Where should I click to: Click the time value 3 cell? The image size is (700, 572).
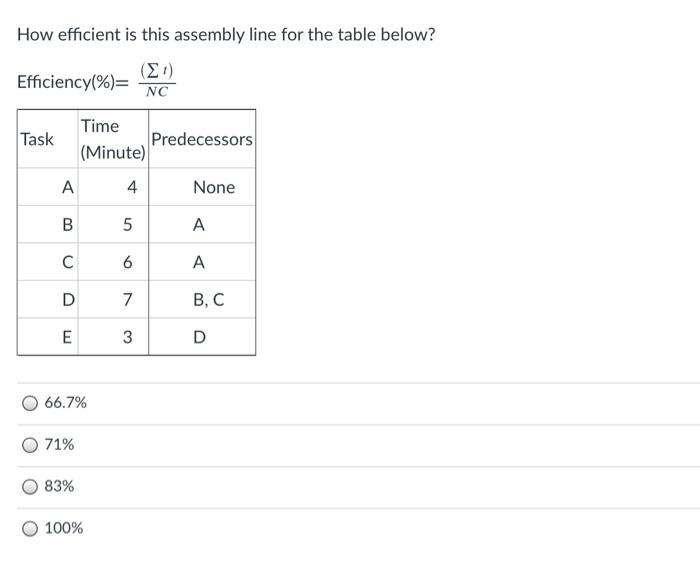[128, 338]
